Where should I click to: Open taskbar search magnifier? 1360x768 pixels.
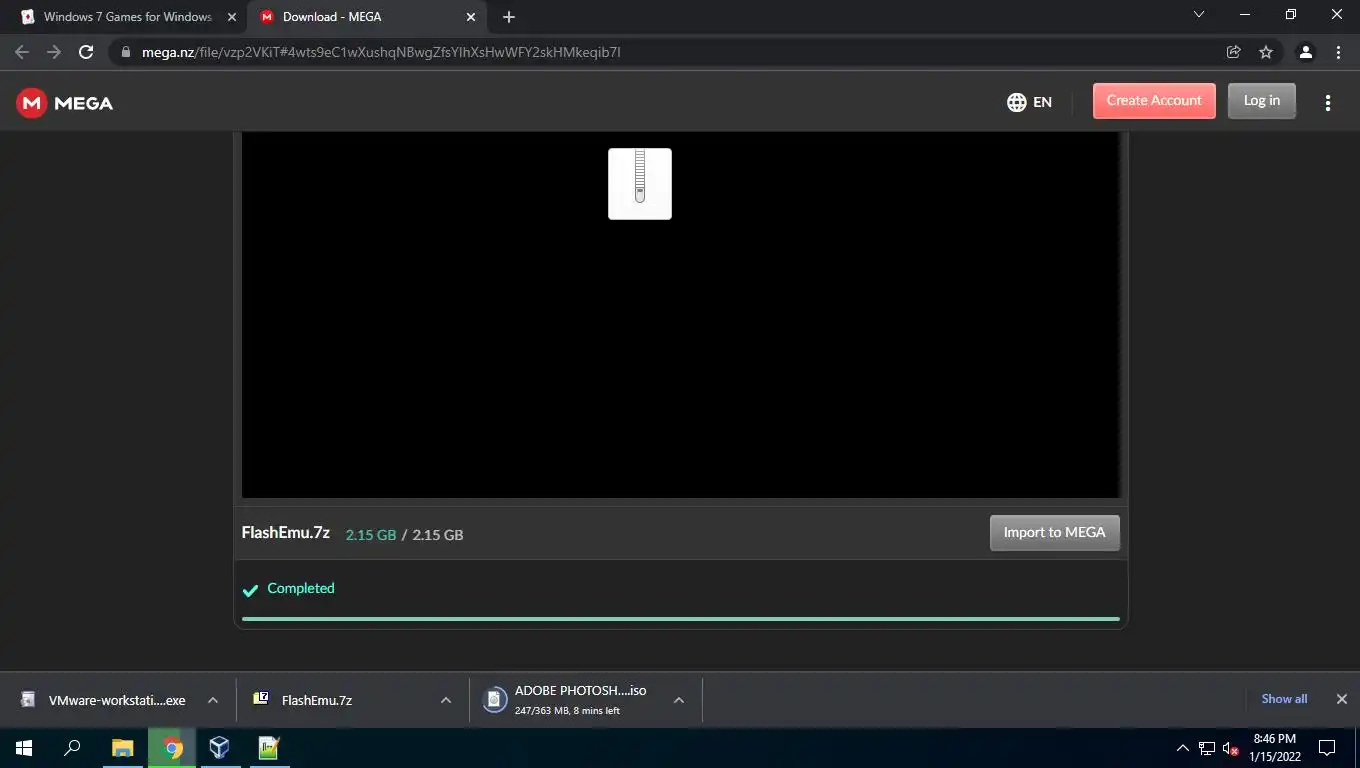pyautogui.click(x=72, y=748)
